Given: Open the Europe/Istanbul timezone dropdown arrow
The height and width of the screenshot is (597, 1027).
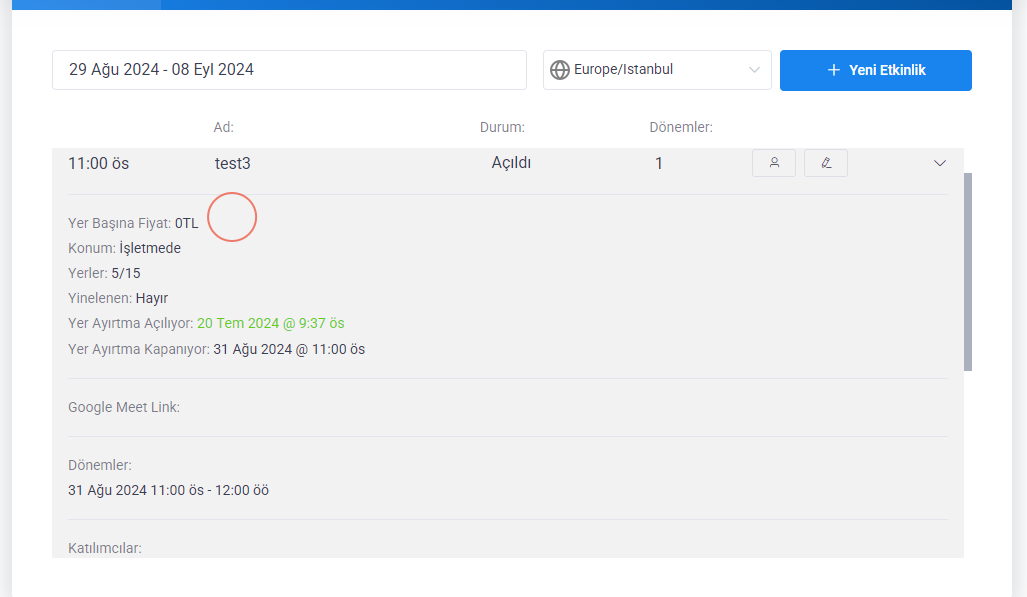Looking at the screenshot, I should (754, 70).
